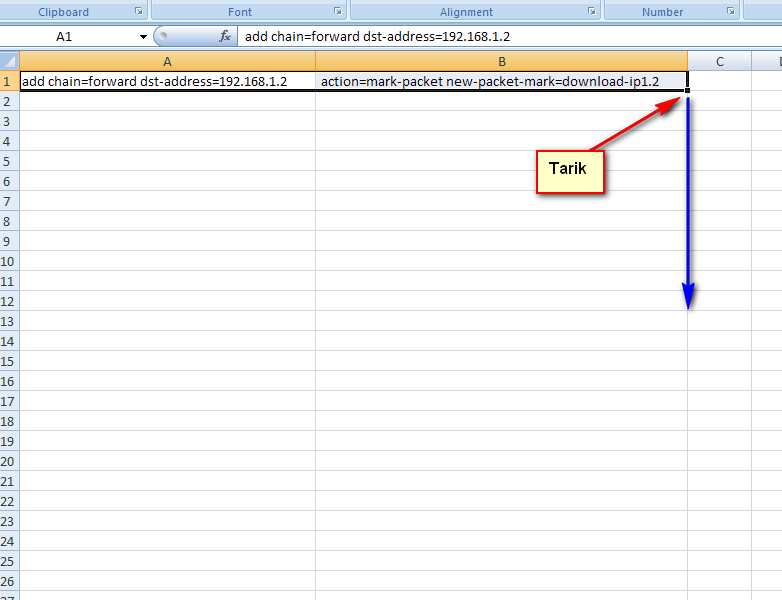The image size is (782, 600).
Task: Click the Alignment group label
Action: pos(466,12)
